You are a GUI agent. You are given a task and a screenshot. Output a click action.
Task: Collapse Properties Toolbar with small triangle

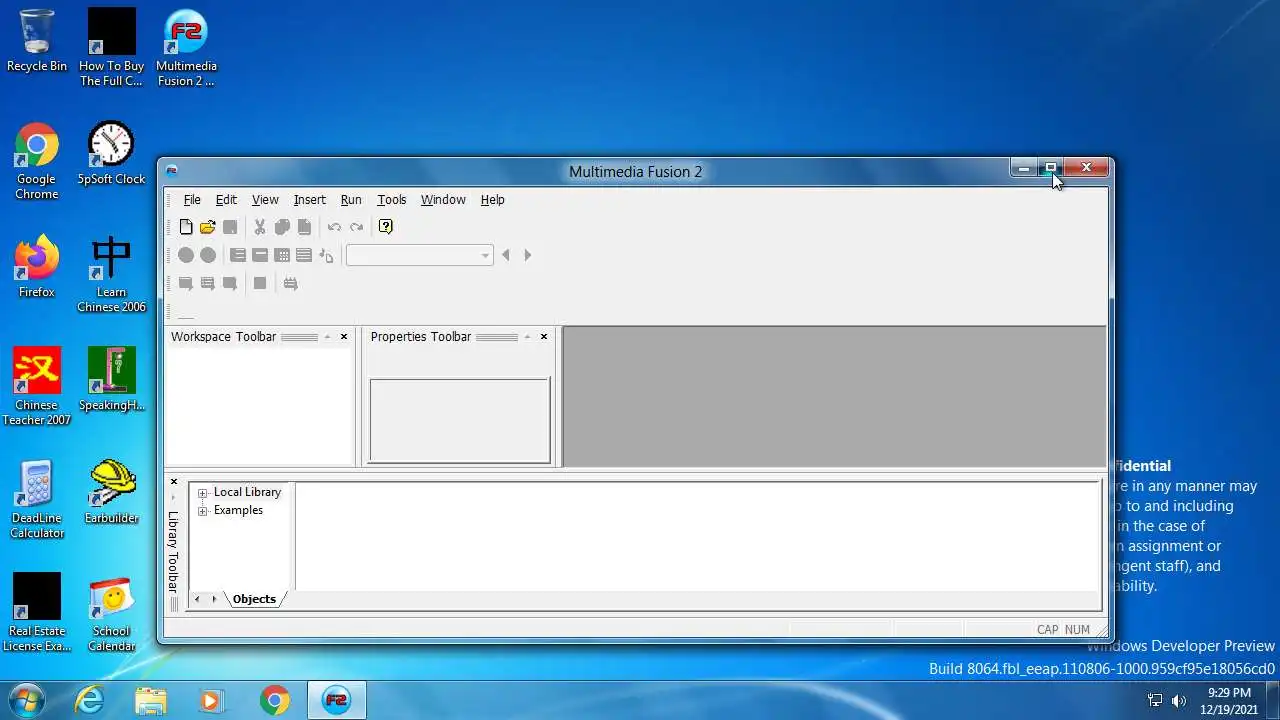tap(527, 337)
